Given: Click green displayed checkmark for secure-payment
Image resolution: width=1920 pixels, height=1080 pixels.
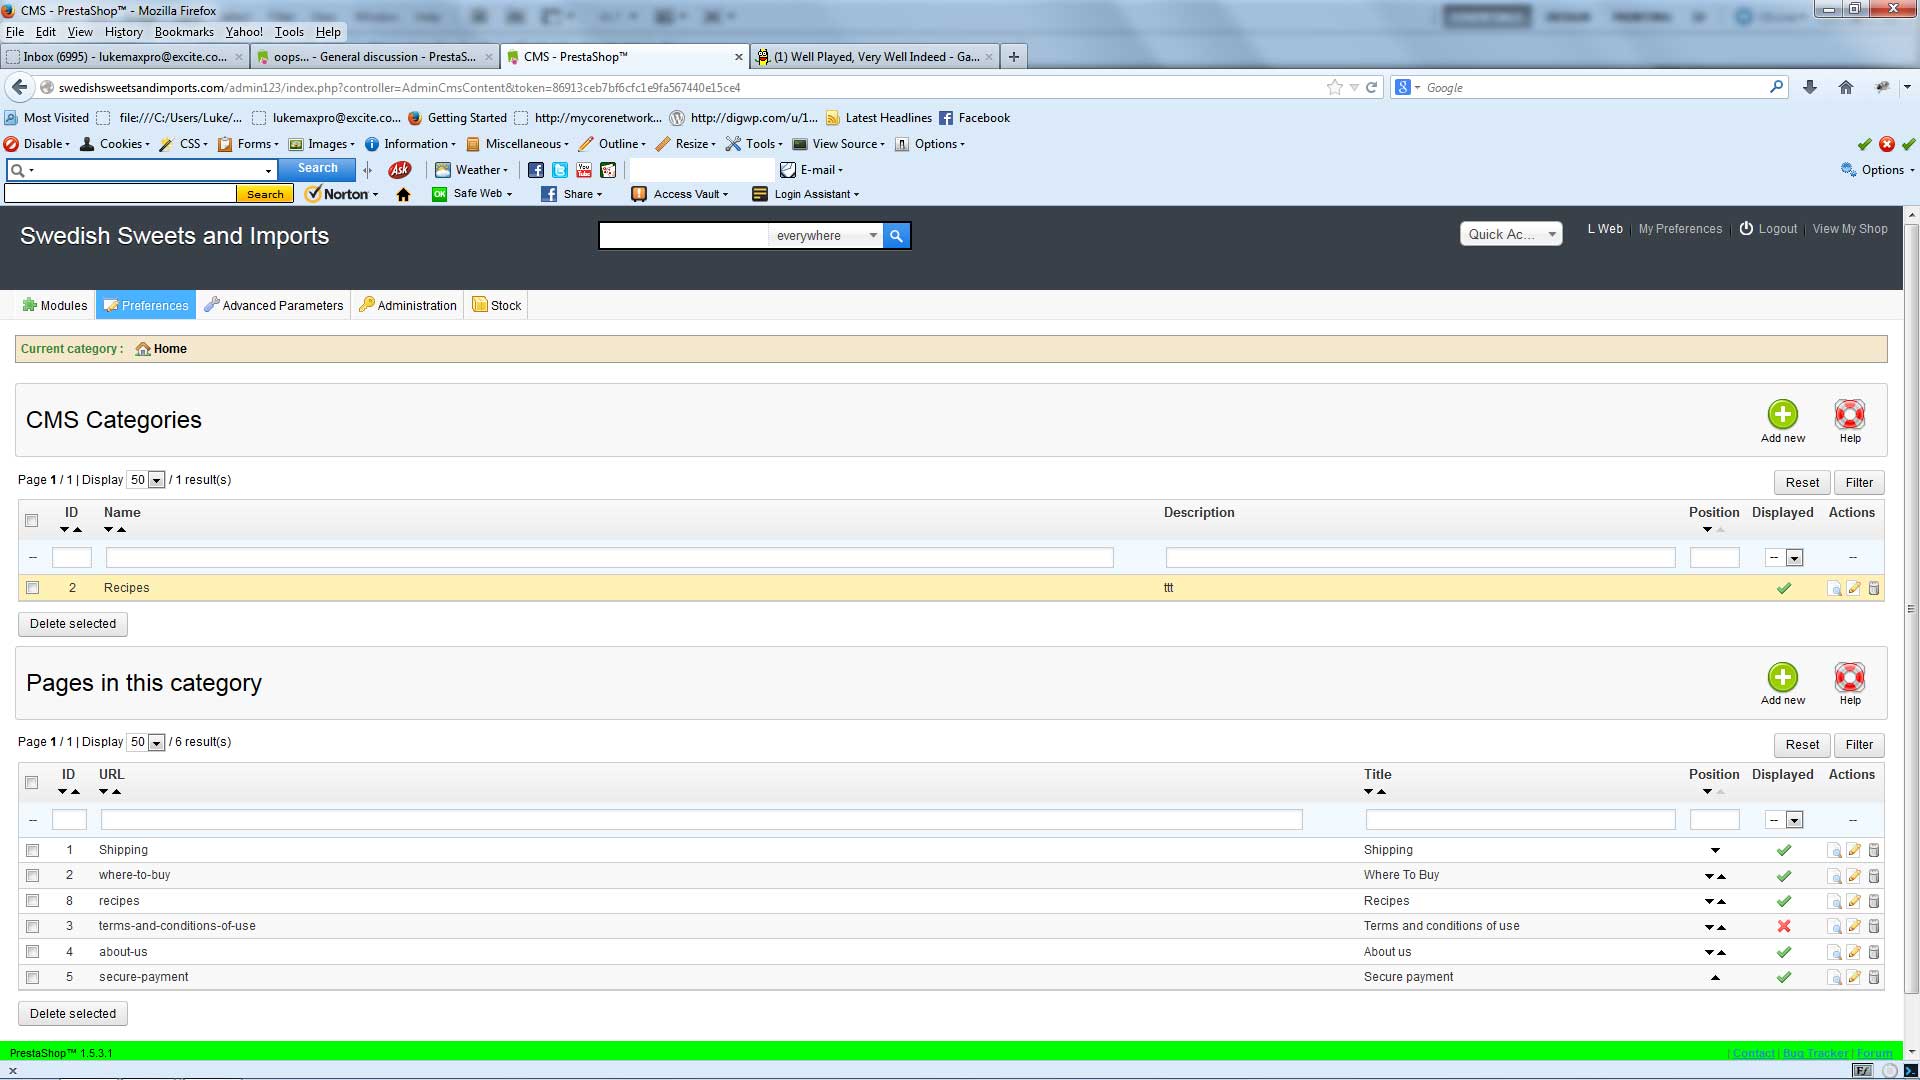Looking at the screenshot, I should pyautogui.click(x=1783, y=978).
